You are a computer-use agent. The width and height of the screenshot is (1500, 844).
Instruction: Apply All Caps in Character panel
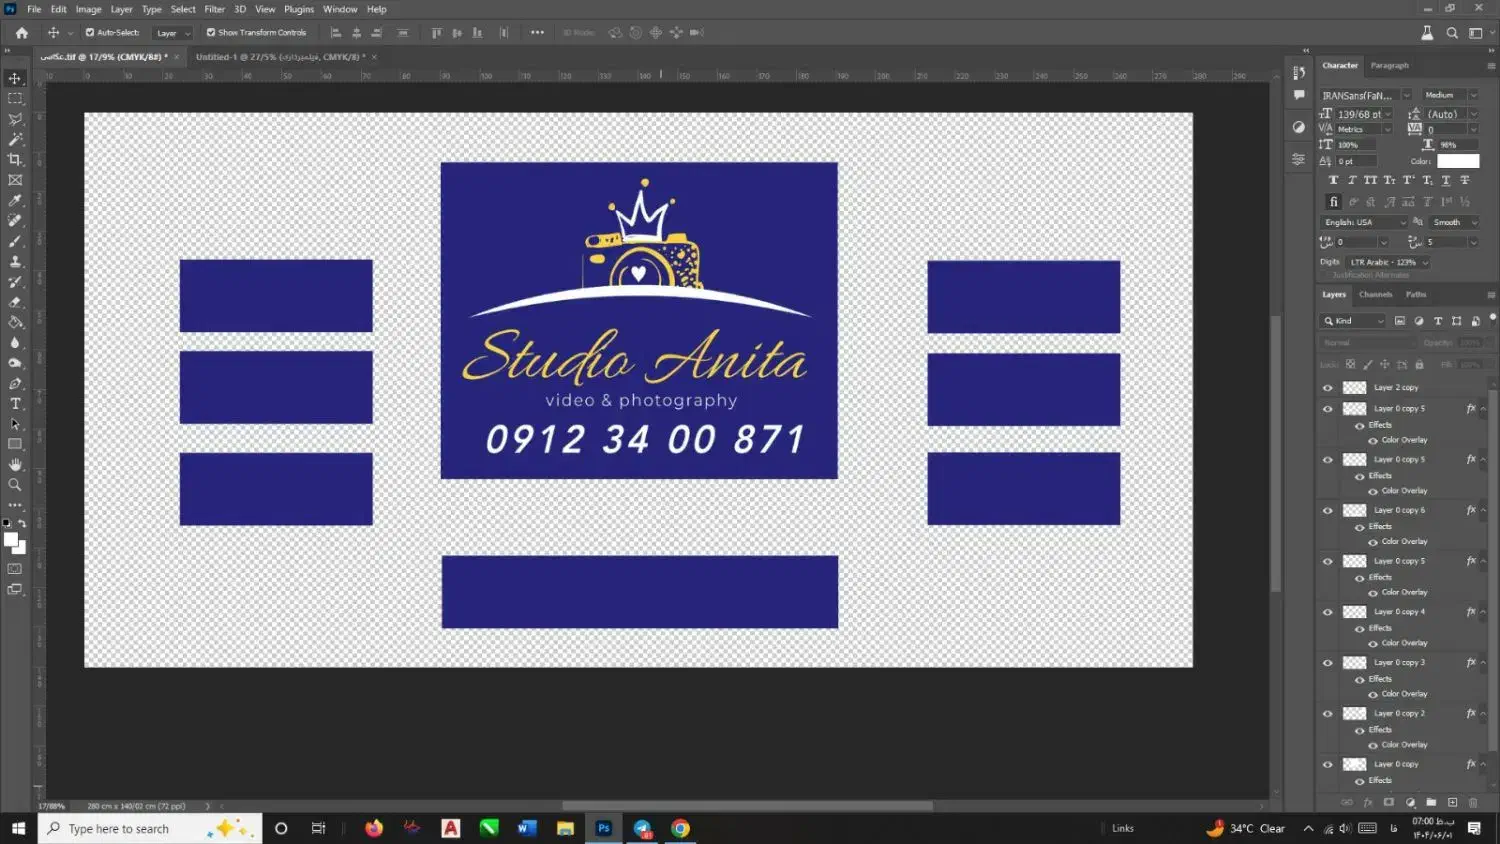(1370, 180)
